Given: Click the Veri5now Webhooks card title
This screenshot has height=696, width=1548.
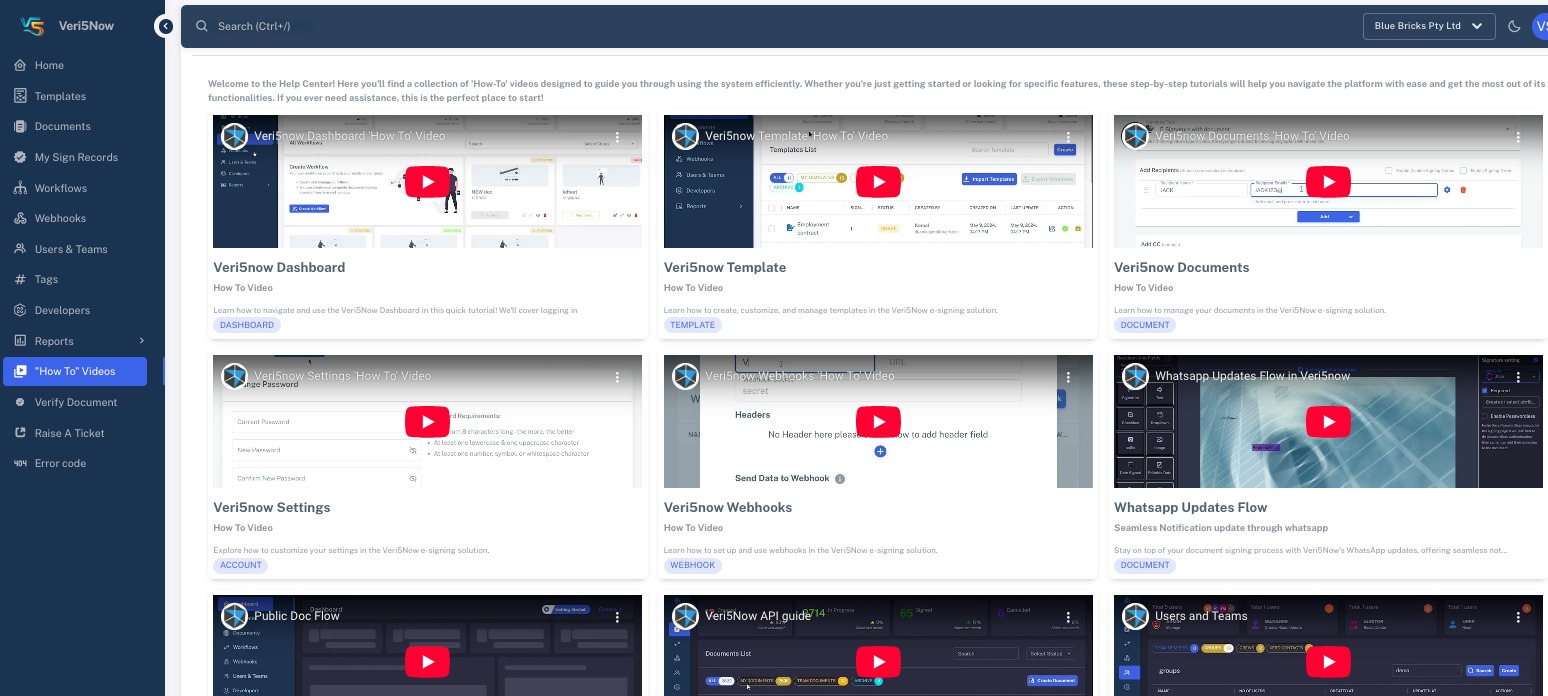Looking at the screenshot, I should tap(728, 507).
